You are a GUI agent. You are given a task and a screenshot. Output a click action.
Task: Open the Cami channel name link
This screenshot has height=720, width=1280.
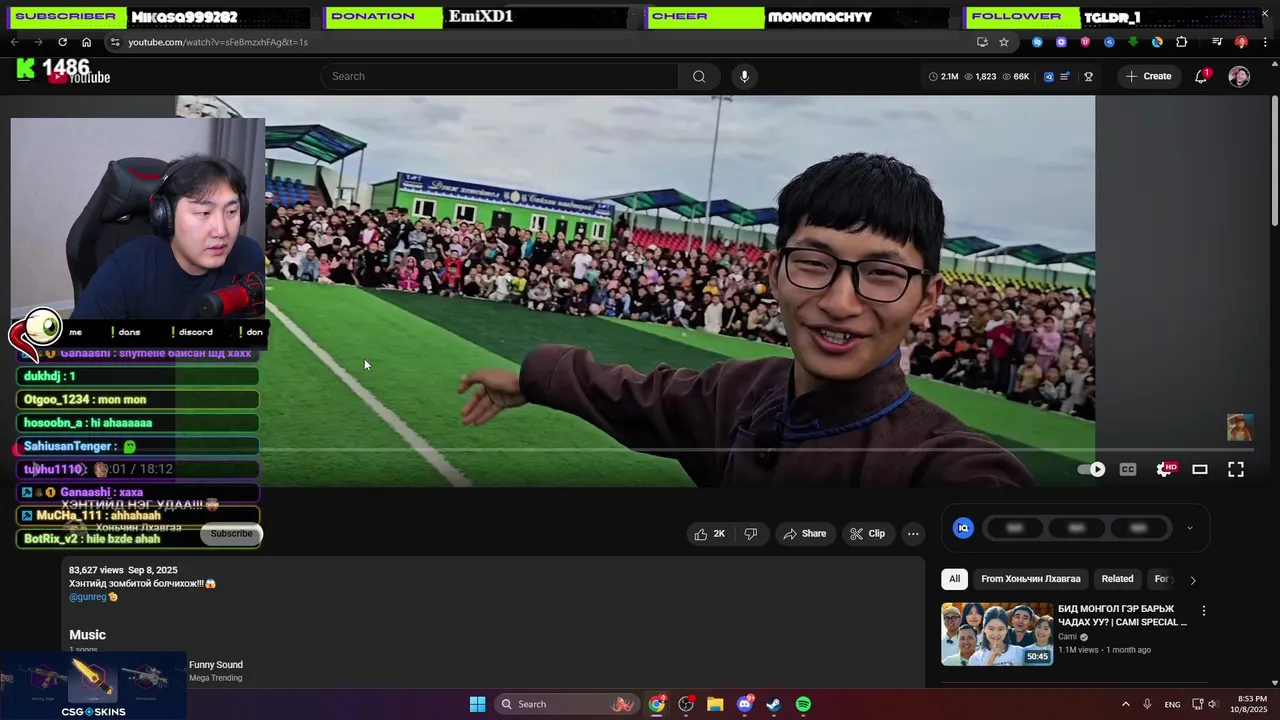(1067, 637)
